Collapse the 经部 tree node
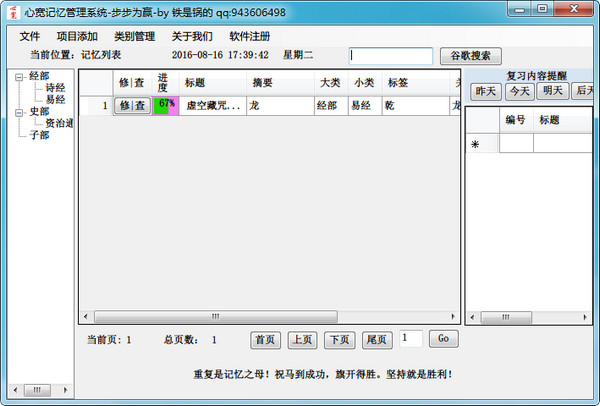This screenshot has width=600, height=406. [19, 76]
